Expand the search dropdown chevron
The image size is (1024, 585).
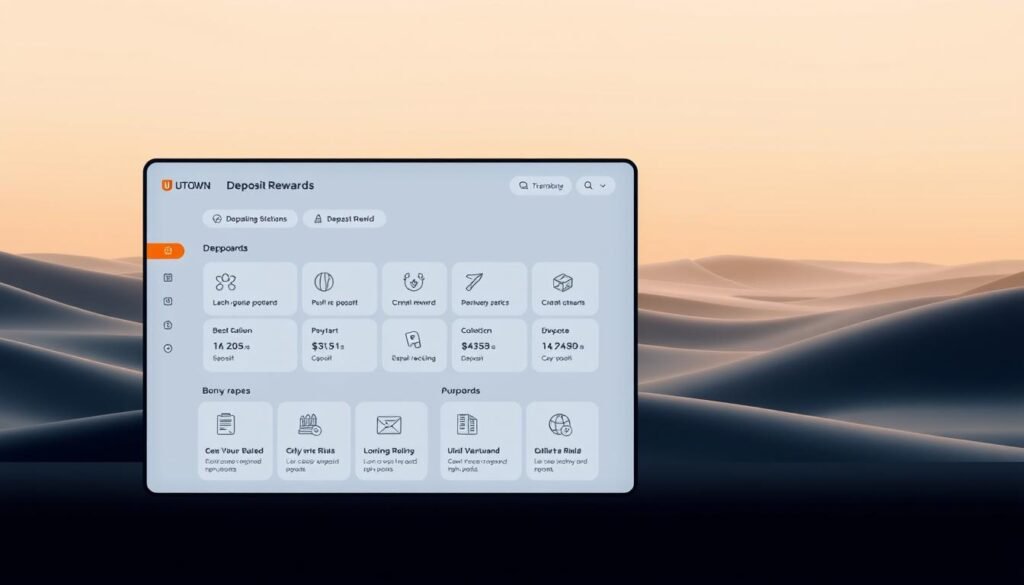pos(603,186)
